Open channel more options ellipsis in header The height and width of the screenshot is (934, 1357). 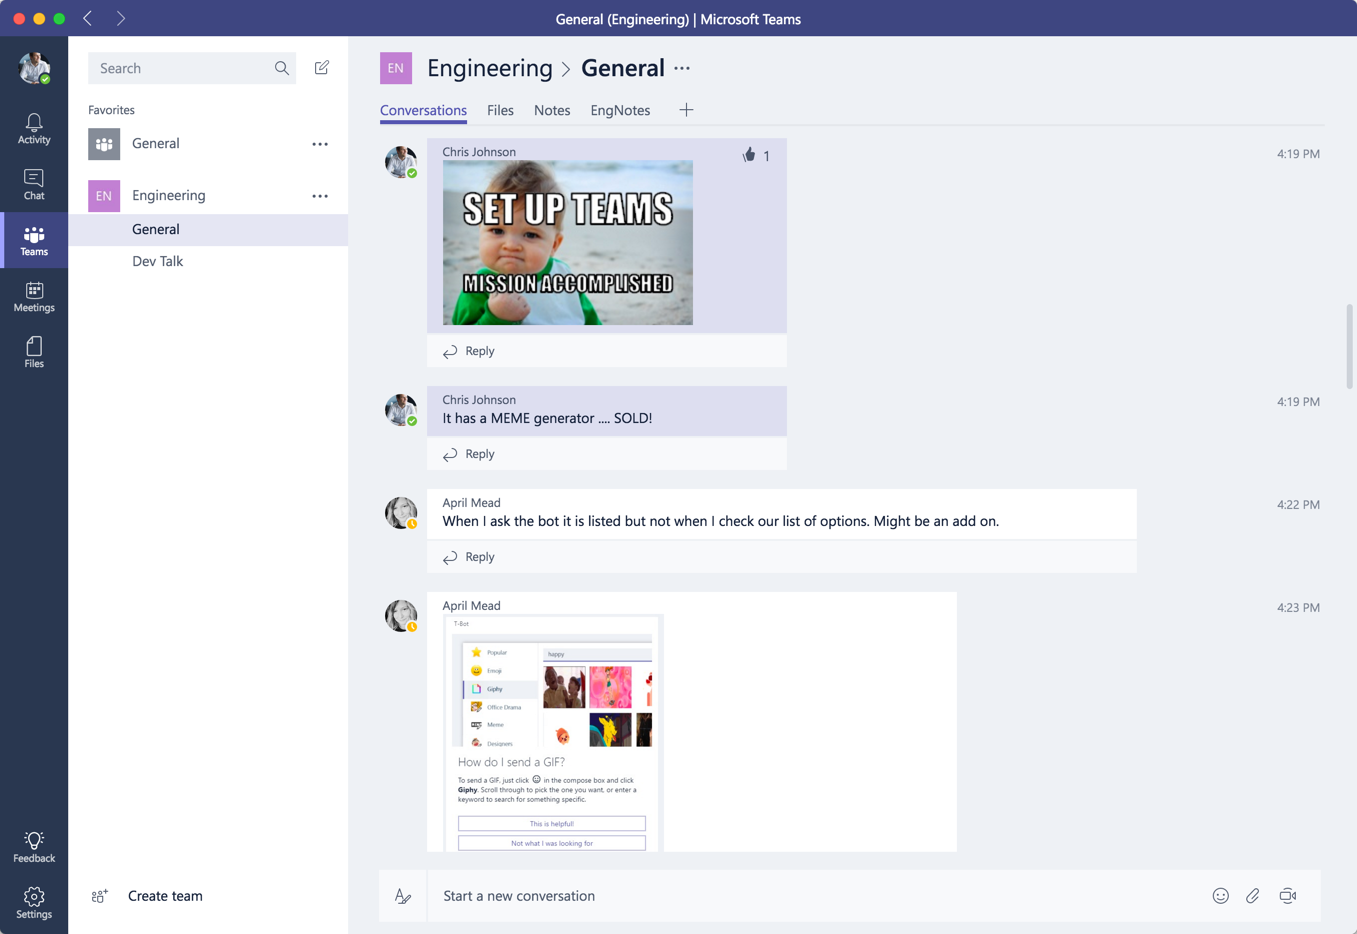[682, 68]
